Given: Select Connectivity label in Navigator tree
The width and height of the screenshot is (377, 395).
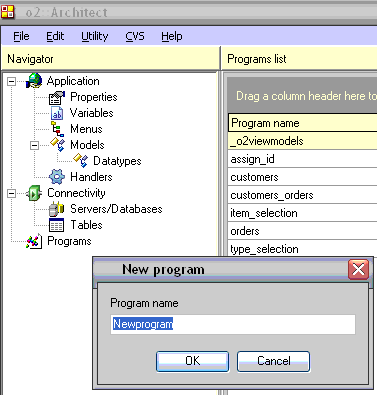Looking at the screenshot, I should click(x=76, y=193).
